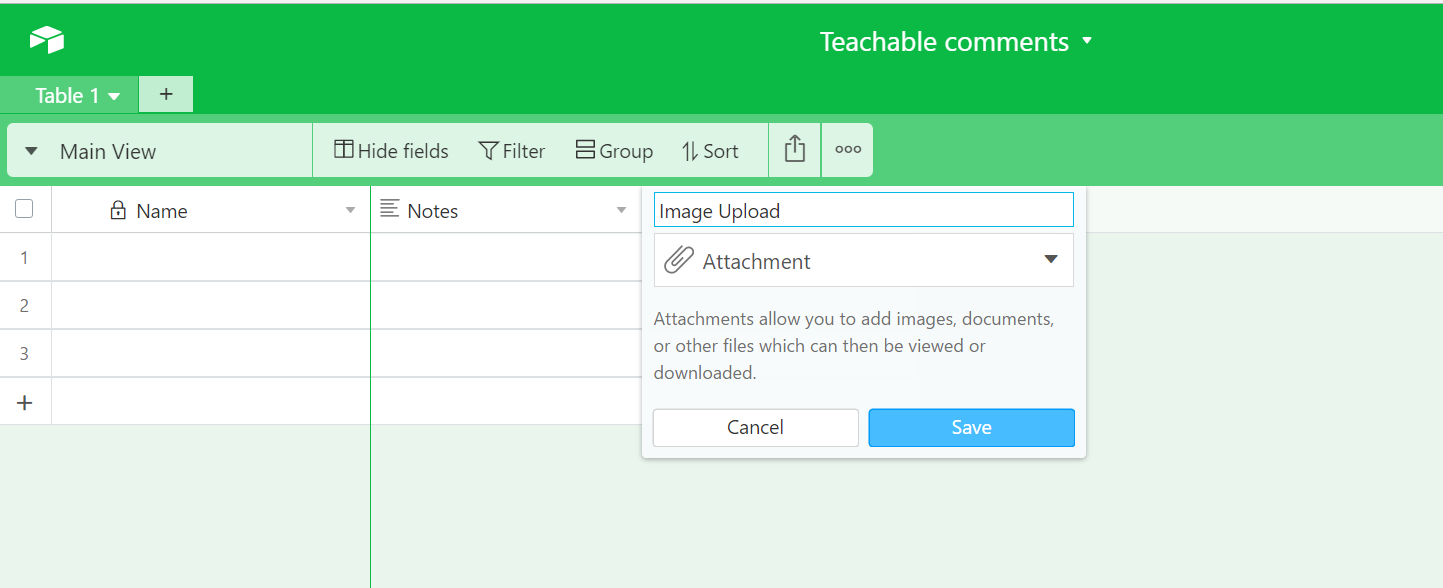Add a new record with plus icon
1443x588 pixels.
pos(25,402)
